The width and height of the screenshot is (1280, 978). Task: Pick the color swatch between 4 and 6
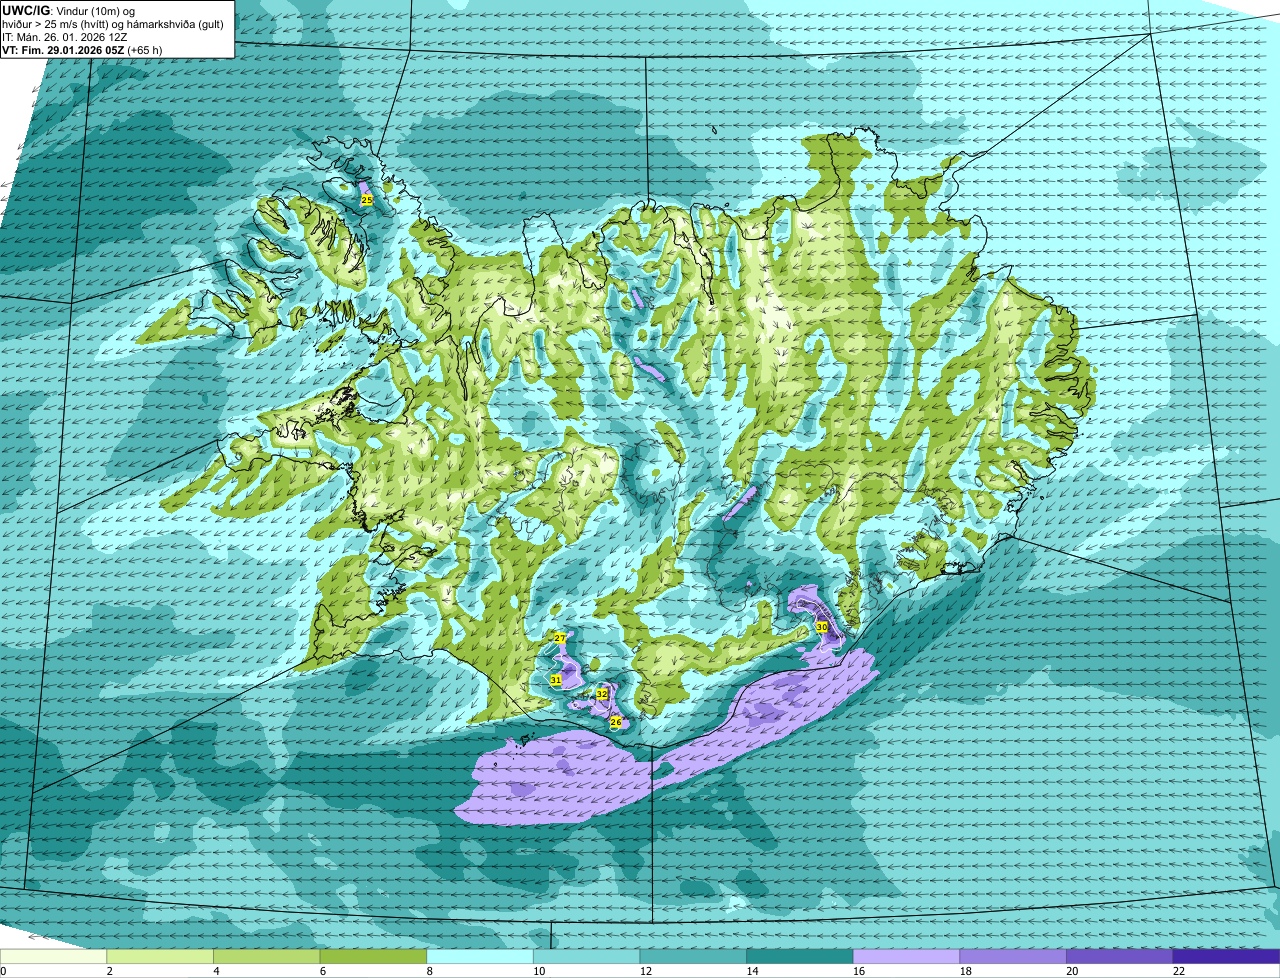click(x=266, y=956)
